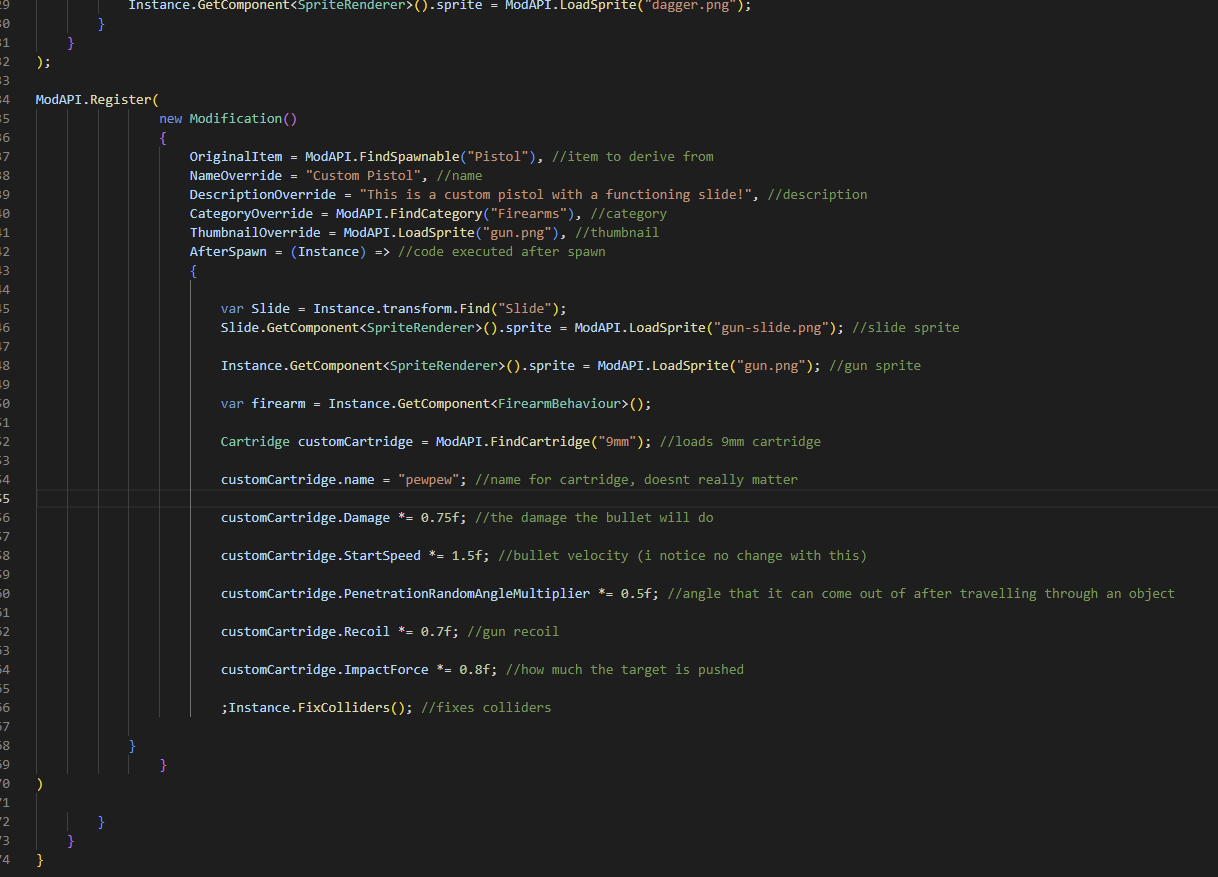Click the '//item to derive from' comment
Viewport: 1218px width, 877px height.
coord(632,156)
